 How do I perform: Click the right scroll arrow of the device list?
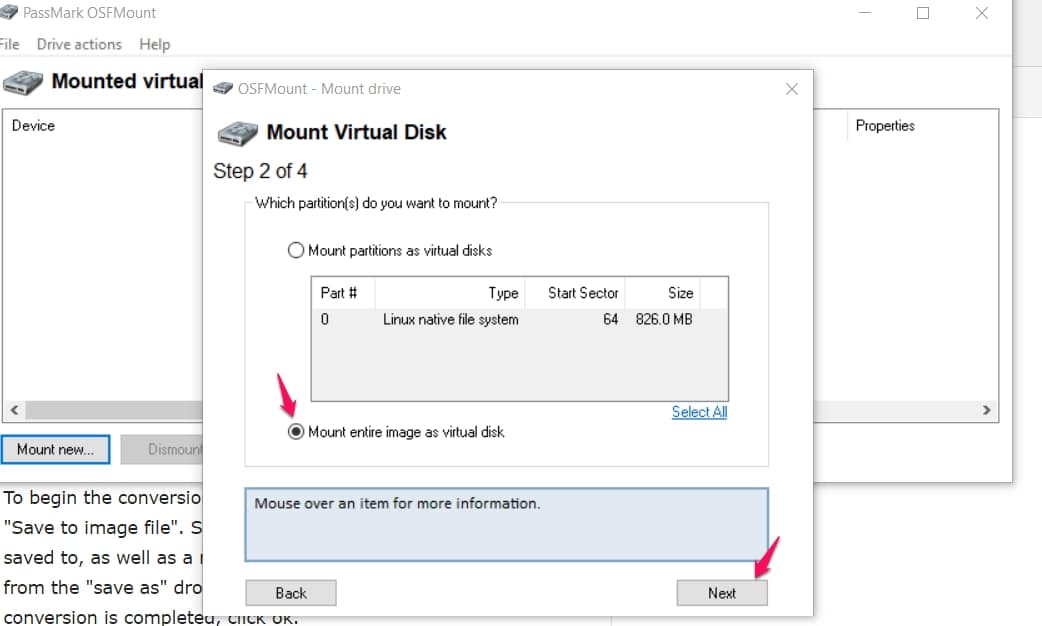pyautogui.click(x=986, y=410)
